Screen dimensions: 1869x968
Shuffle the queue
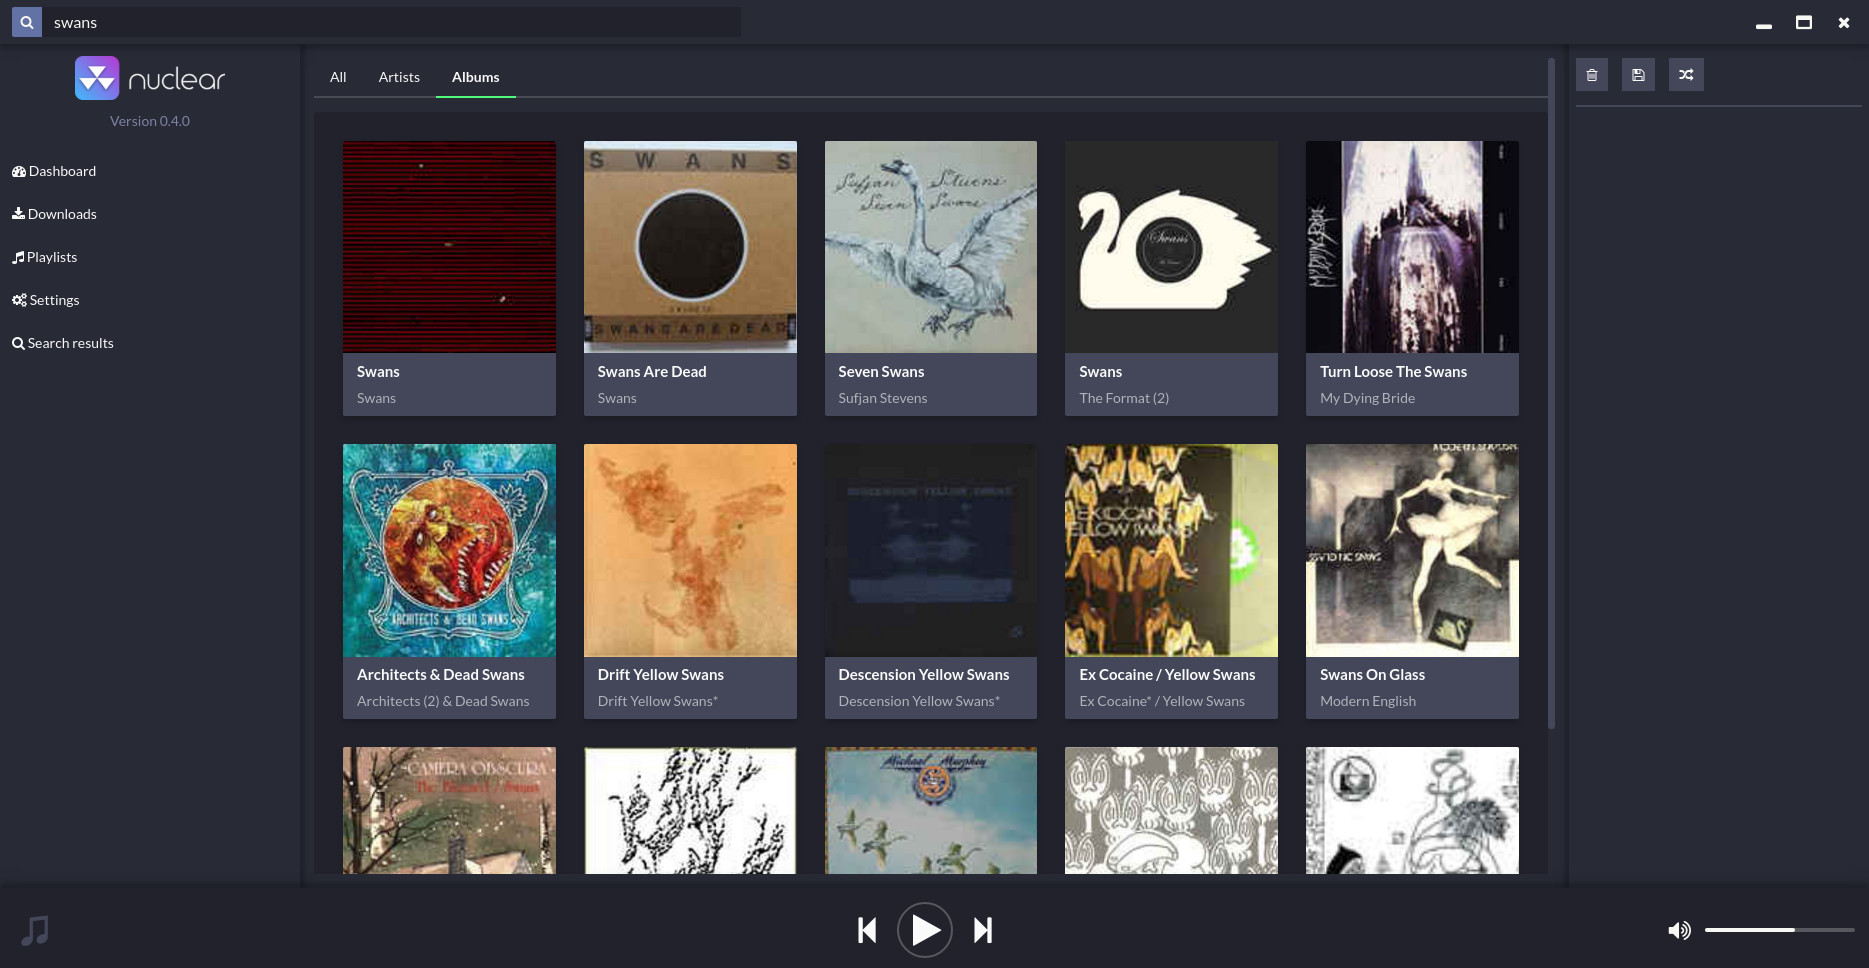[x=1686, y=75]
